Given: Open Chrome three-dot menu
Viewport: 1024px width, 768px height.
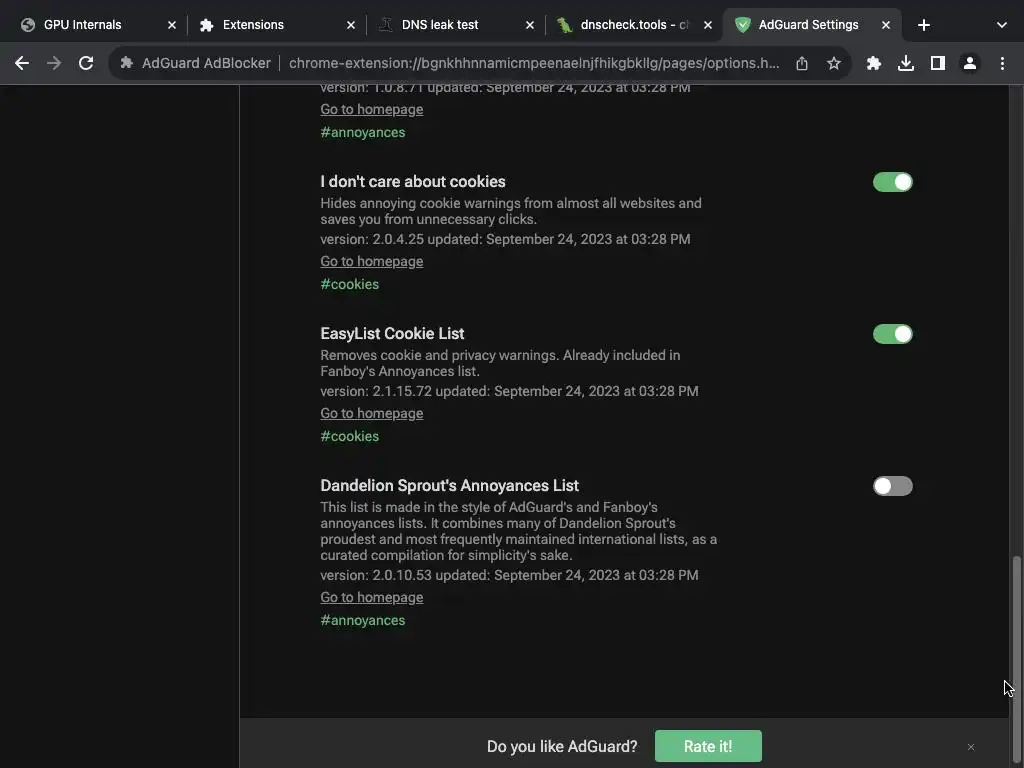Looking at the screenshot, I should (x=1002, y=63).
